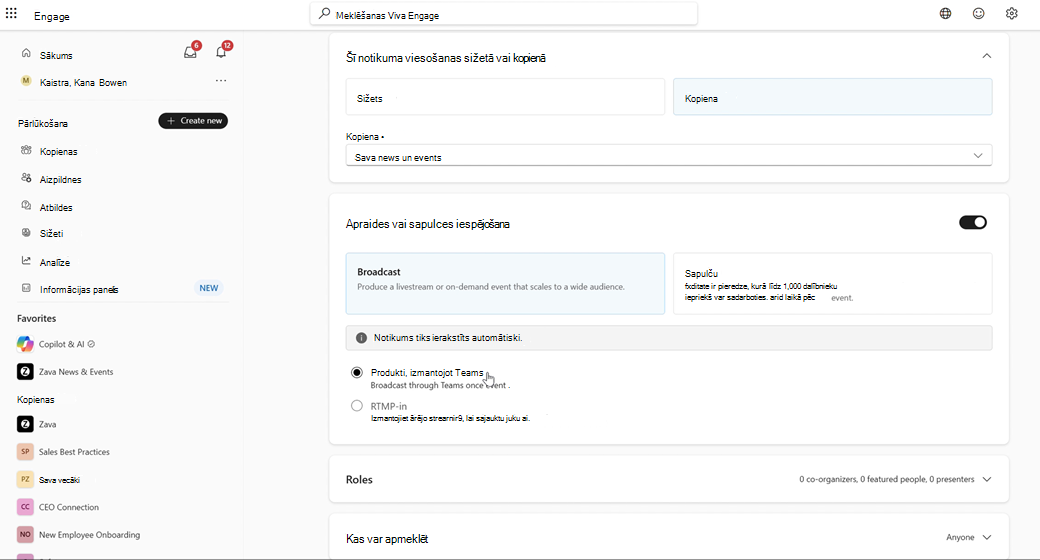Open the Copilot & AI favorite icon
This screenshot has height=560, width=1040.
click(x=25, y=344)
